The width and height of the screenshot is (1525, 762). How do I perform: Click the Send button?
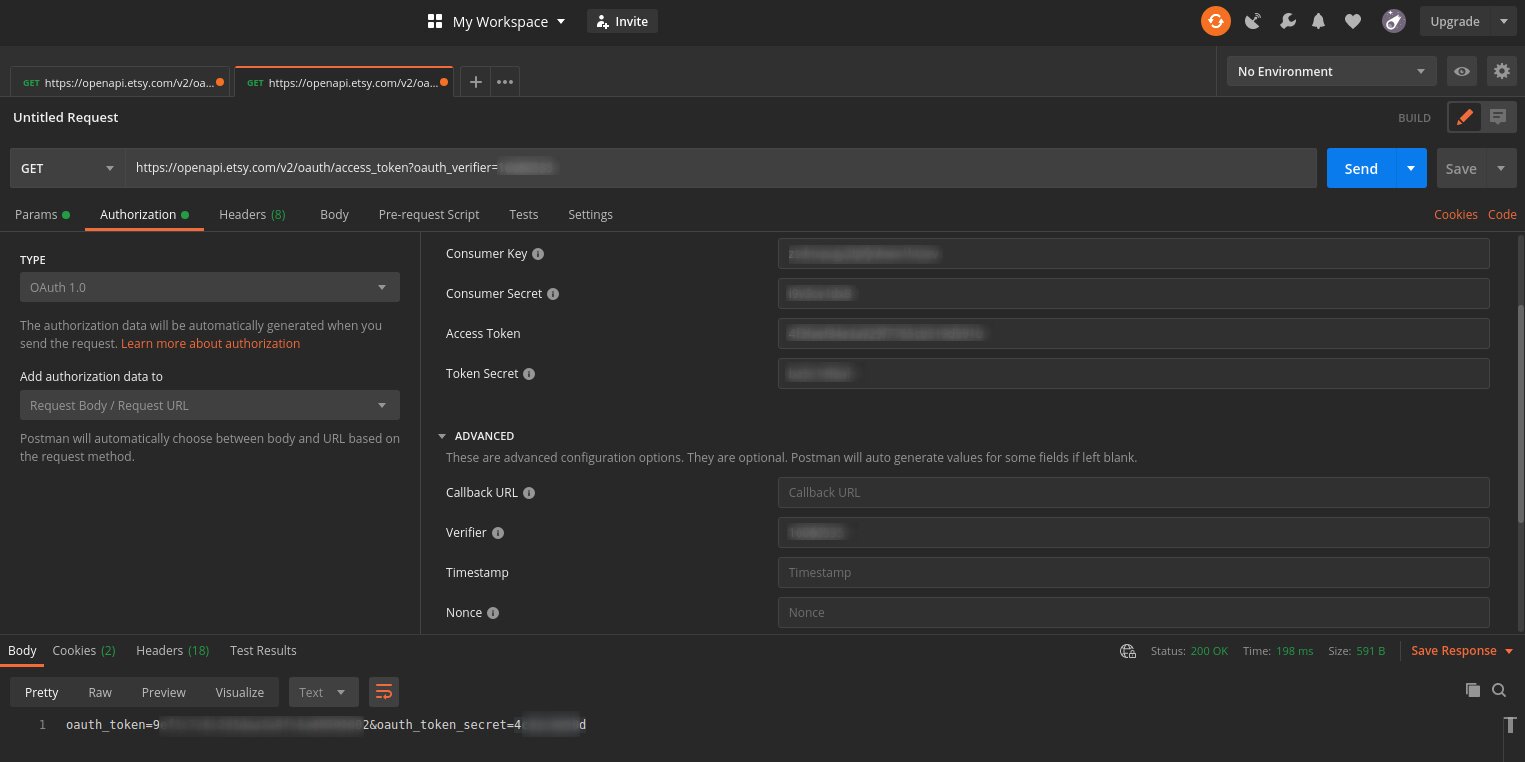pyautogui.click(x=1361, y=168)
